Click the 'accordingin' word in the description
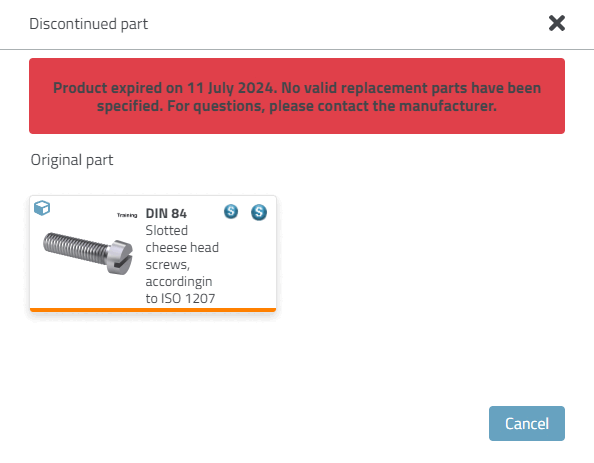Viewport: 594px width, 463px height. 179,282
